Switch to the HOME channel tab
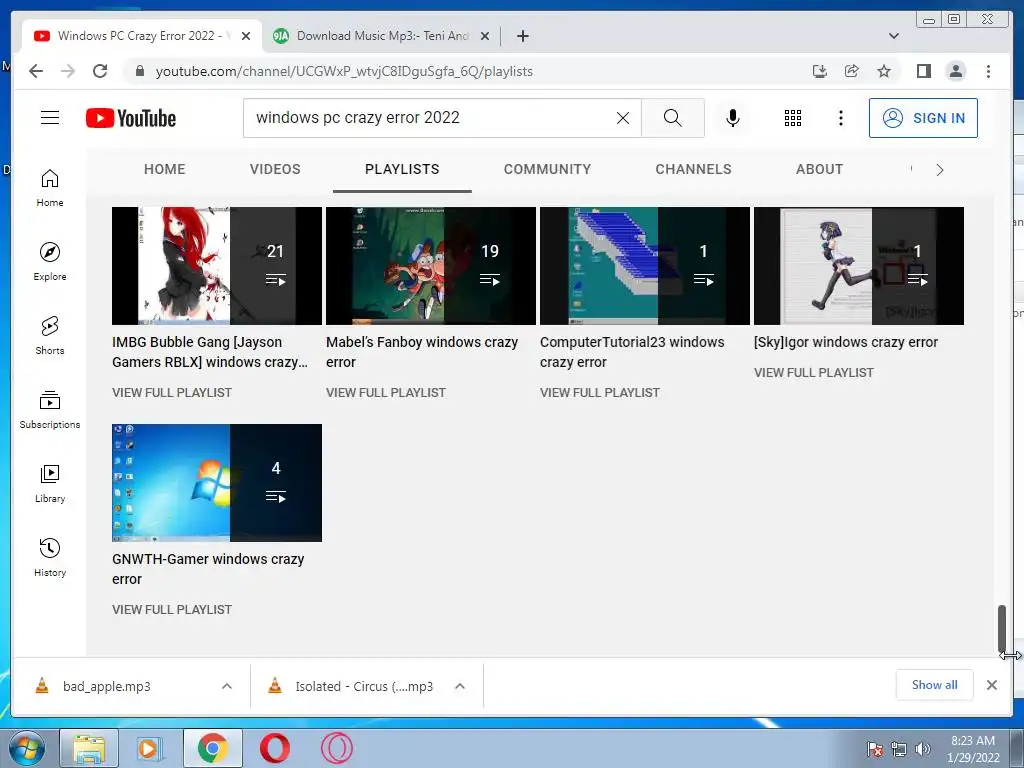 click(165, 169)
